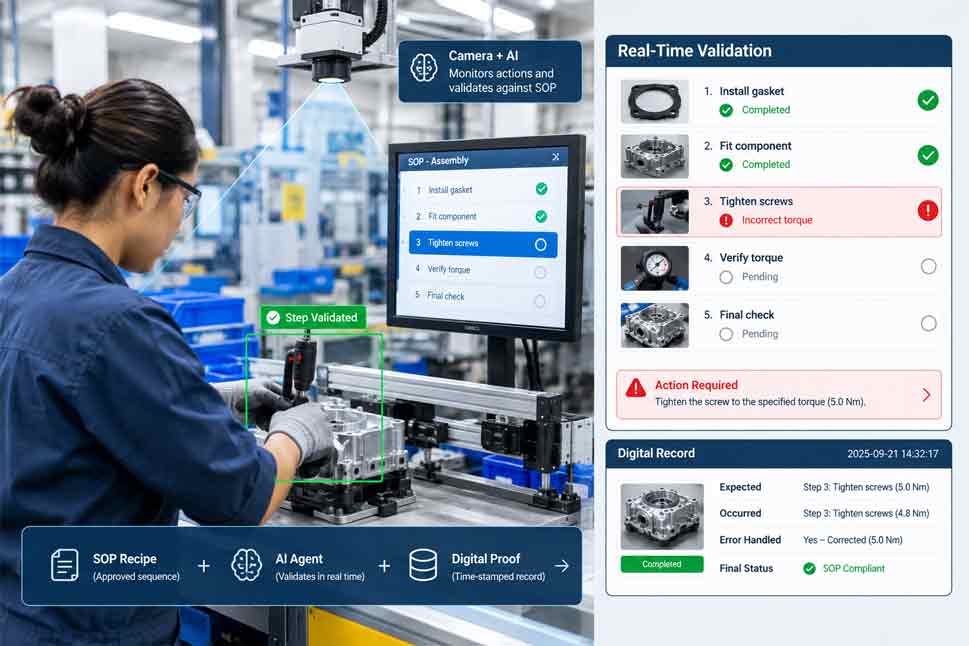Click the Final Status label
The width and height of the screenshot is (969, 646).
[746, 568]
